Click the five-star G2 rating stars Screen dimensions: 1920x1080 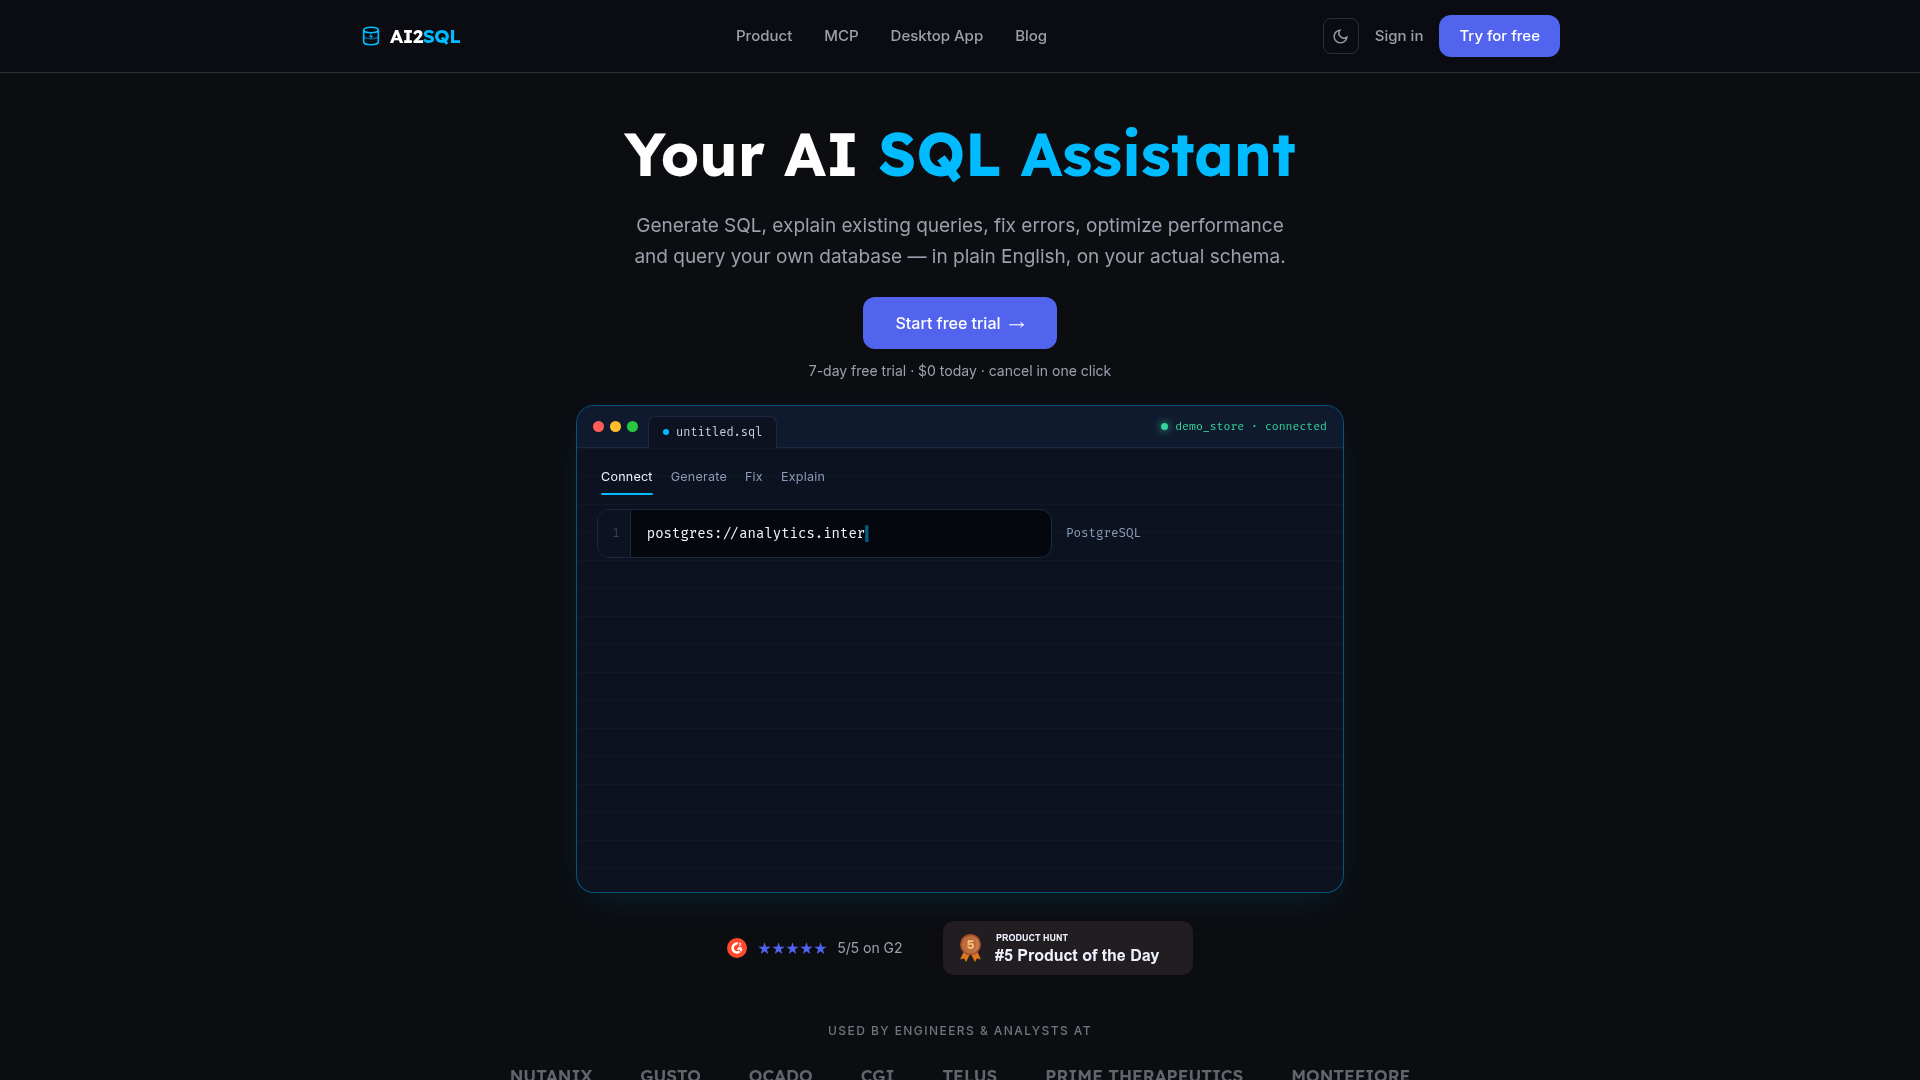coord(792,948)
